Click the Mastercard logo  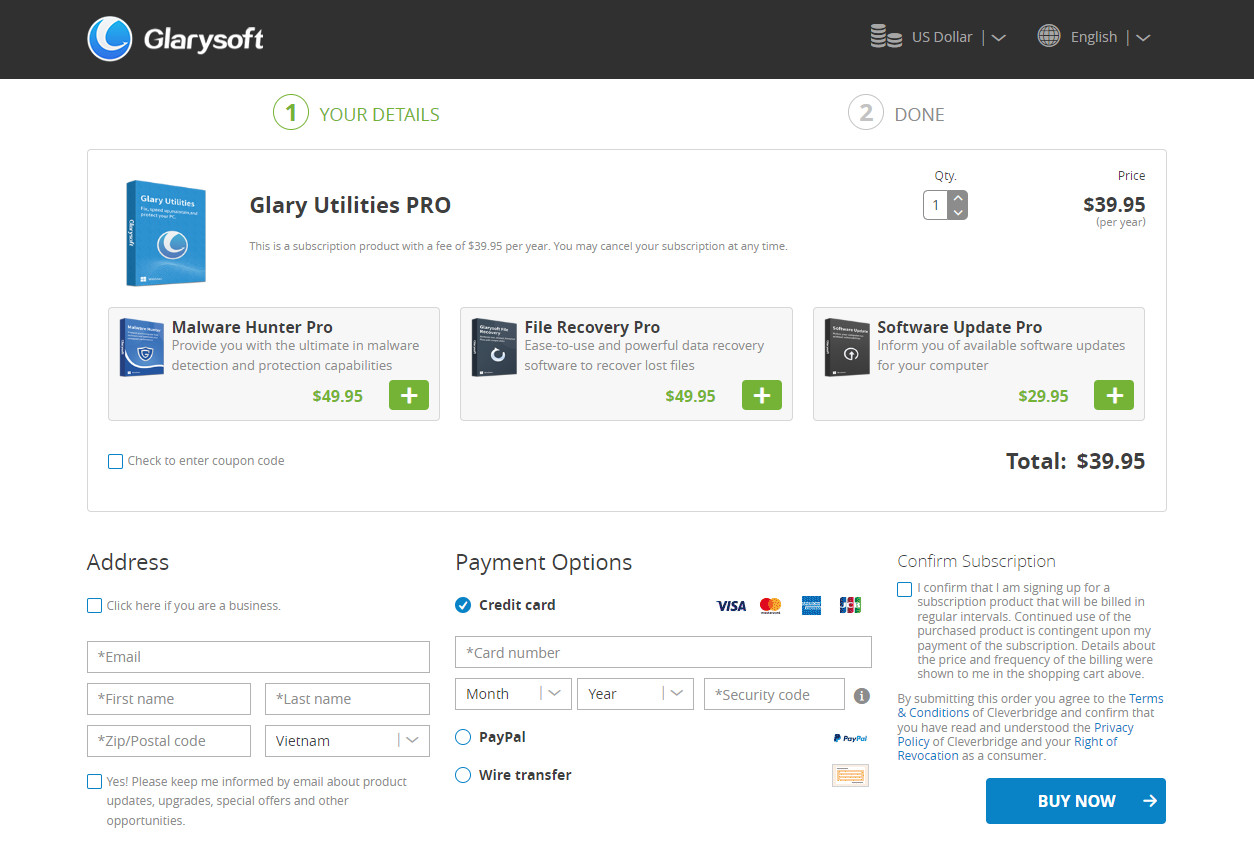pos(770,605)
